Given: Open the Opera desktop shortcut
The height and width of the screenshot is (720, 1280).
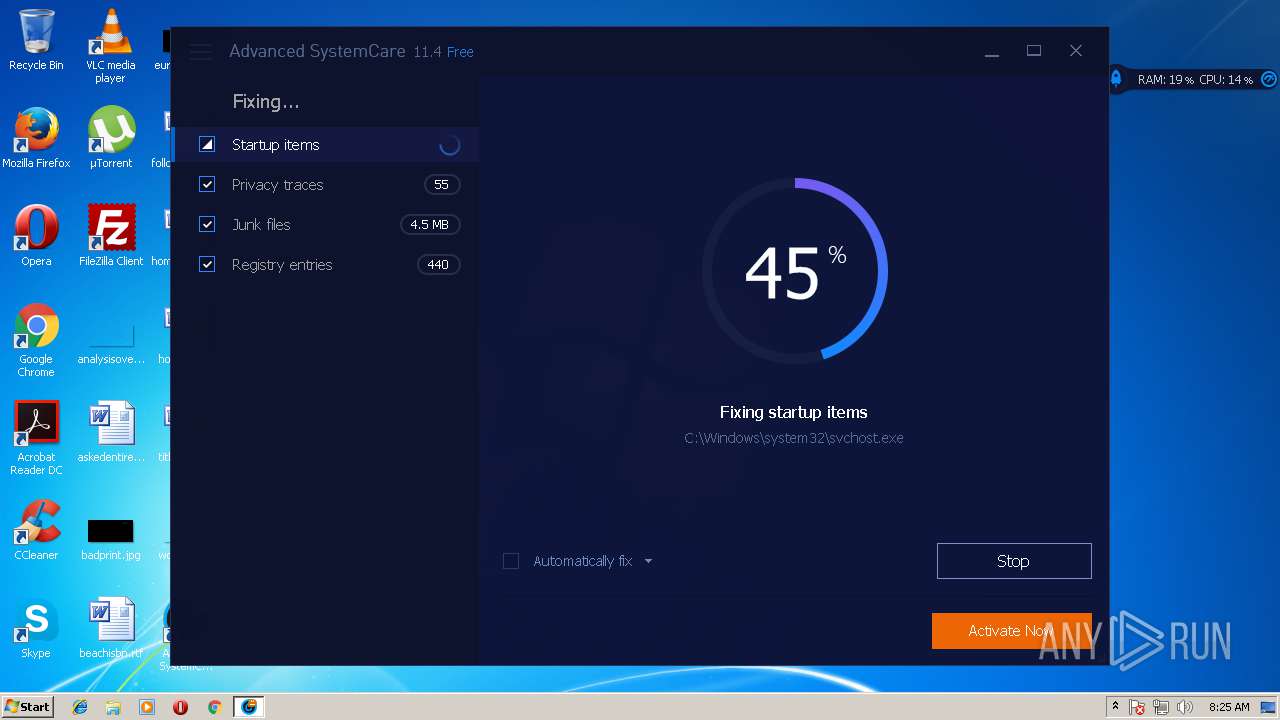Looking at the screenshot, I should tap(36, 236).
